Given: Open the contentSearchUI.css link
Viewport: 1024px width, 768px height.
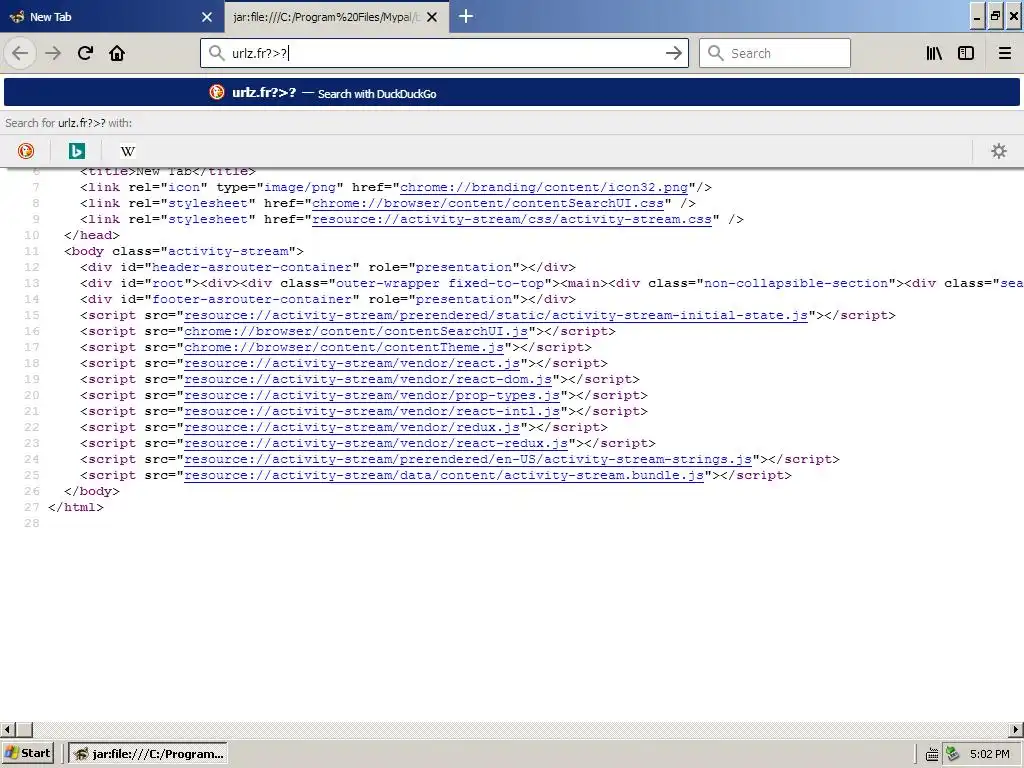Looking at the screenshot, I should [488, 203].
